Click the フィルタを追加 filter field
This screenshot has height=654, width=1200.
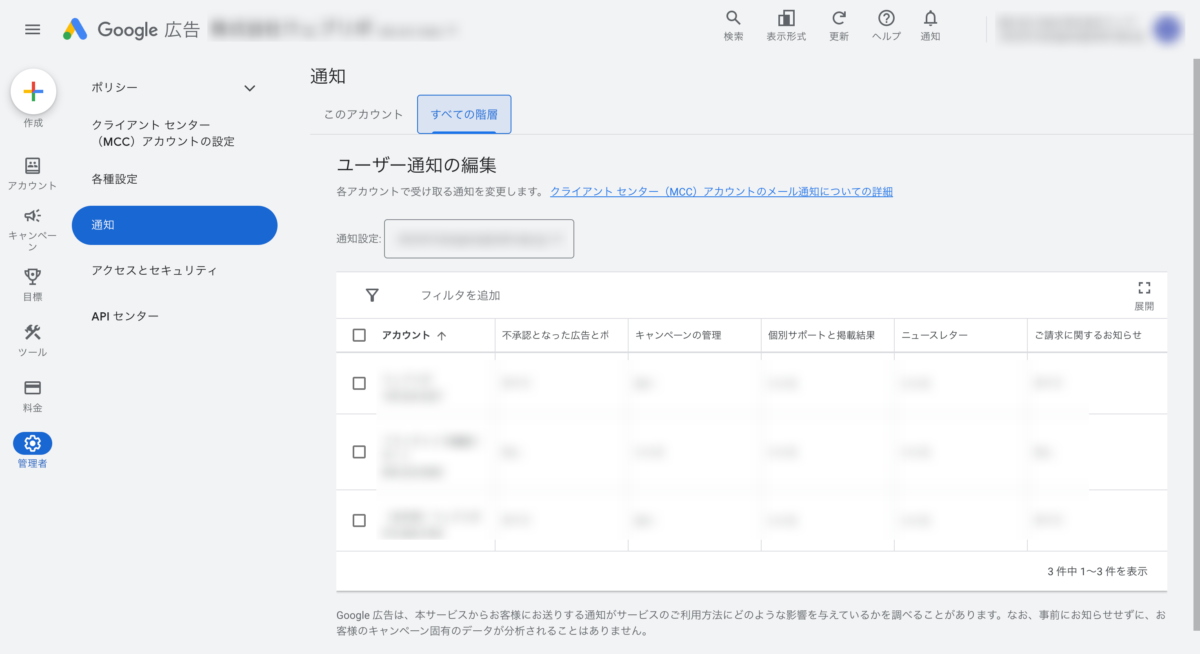pyautogui.click(x=460, y=295)
